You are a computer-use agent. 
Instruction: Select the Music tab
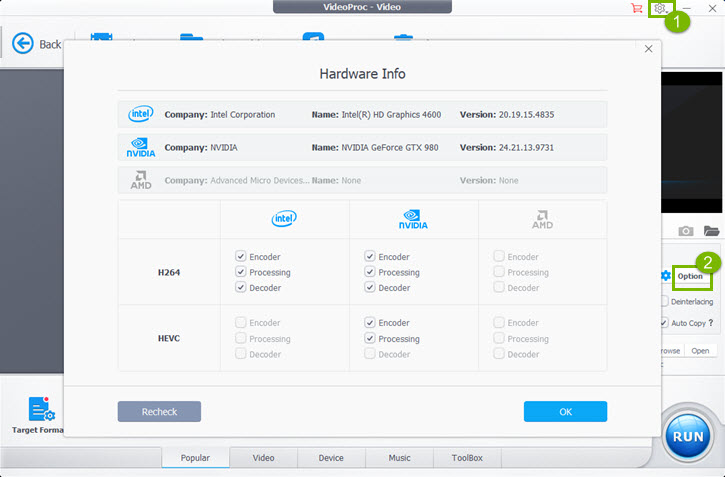399,458
